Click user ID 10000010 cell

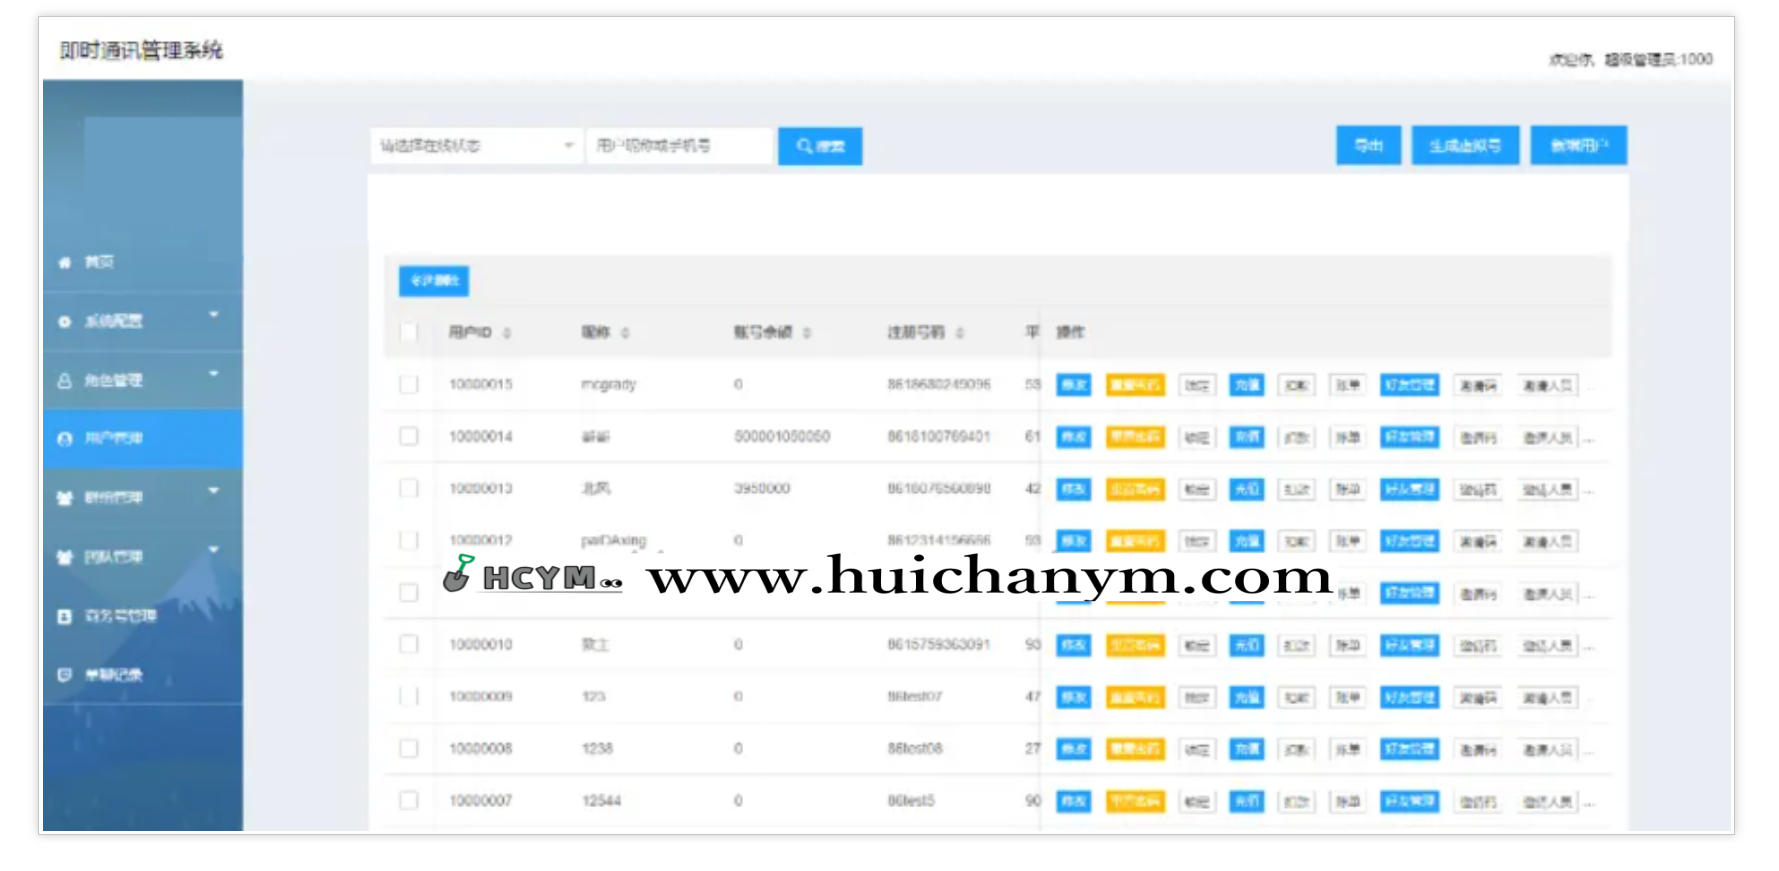[x=480, y=644]
